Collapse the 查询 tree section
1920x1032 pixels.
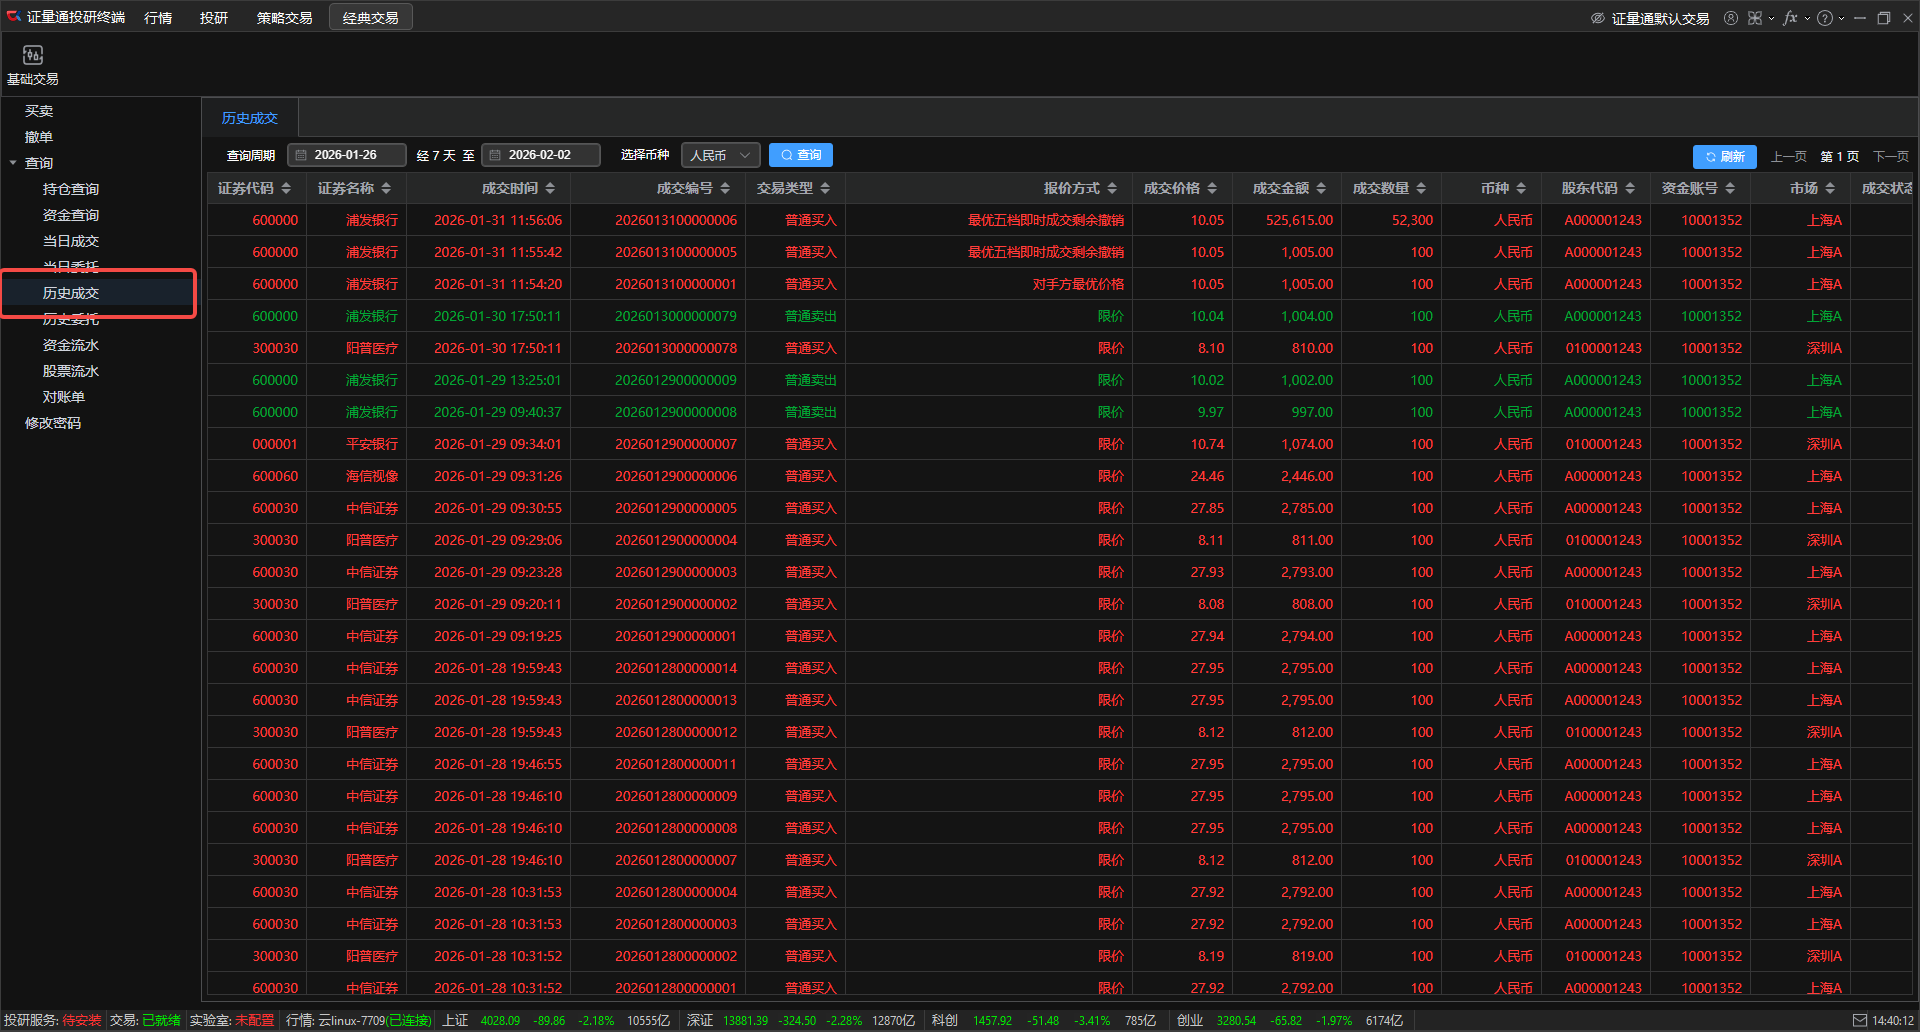click(x=13, y=163)
